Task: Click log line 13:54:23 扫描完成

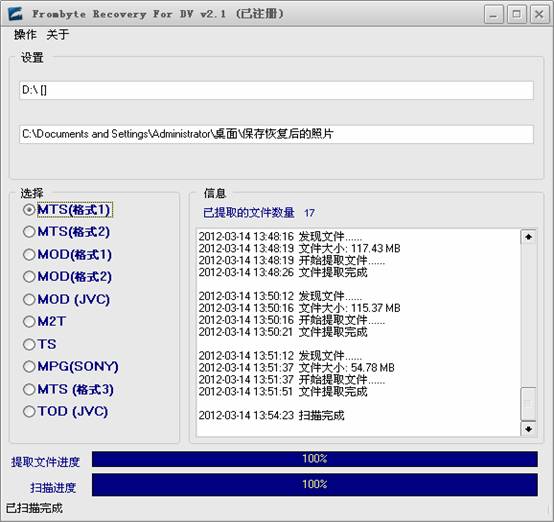Action: [x=271, y=416]
